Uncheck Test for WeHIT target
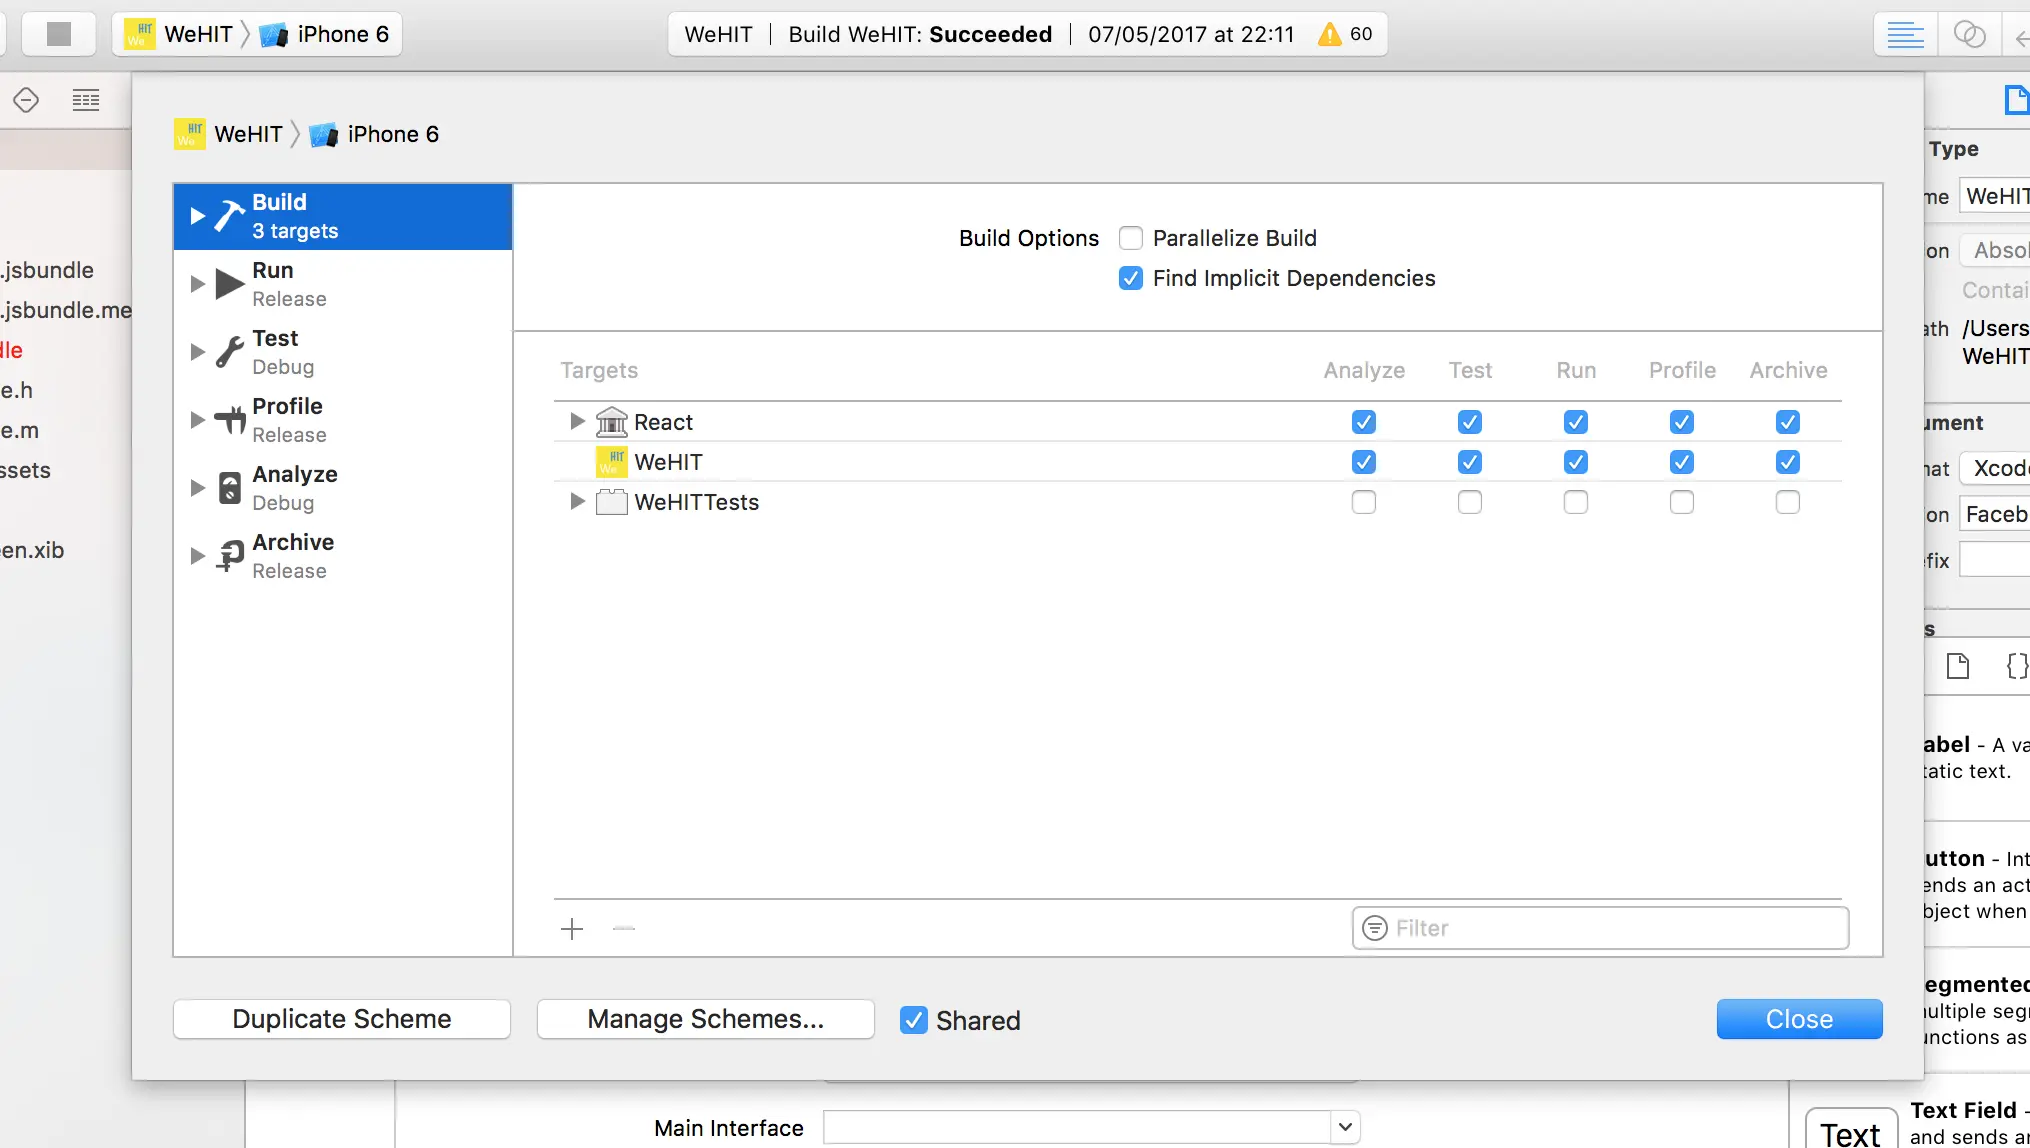The width and height of the screenshot is (2030, 1148). coord(1470,462)
